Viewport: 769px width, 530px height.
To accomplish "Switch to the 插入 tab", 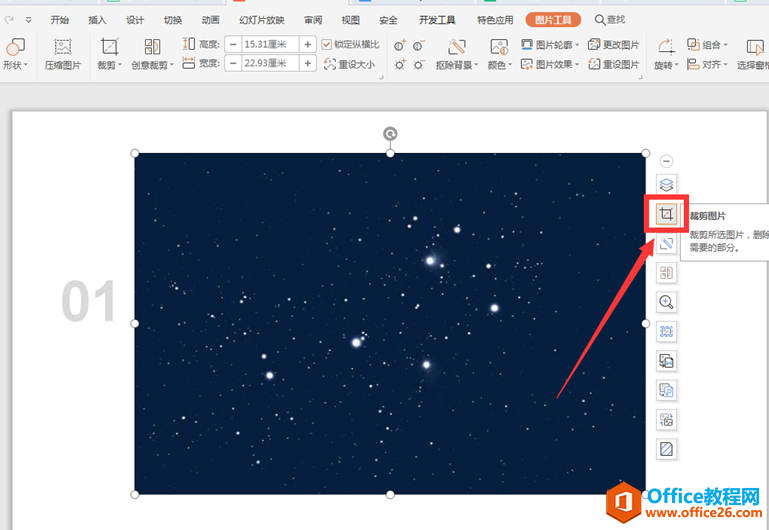I will [97, 20].
